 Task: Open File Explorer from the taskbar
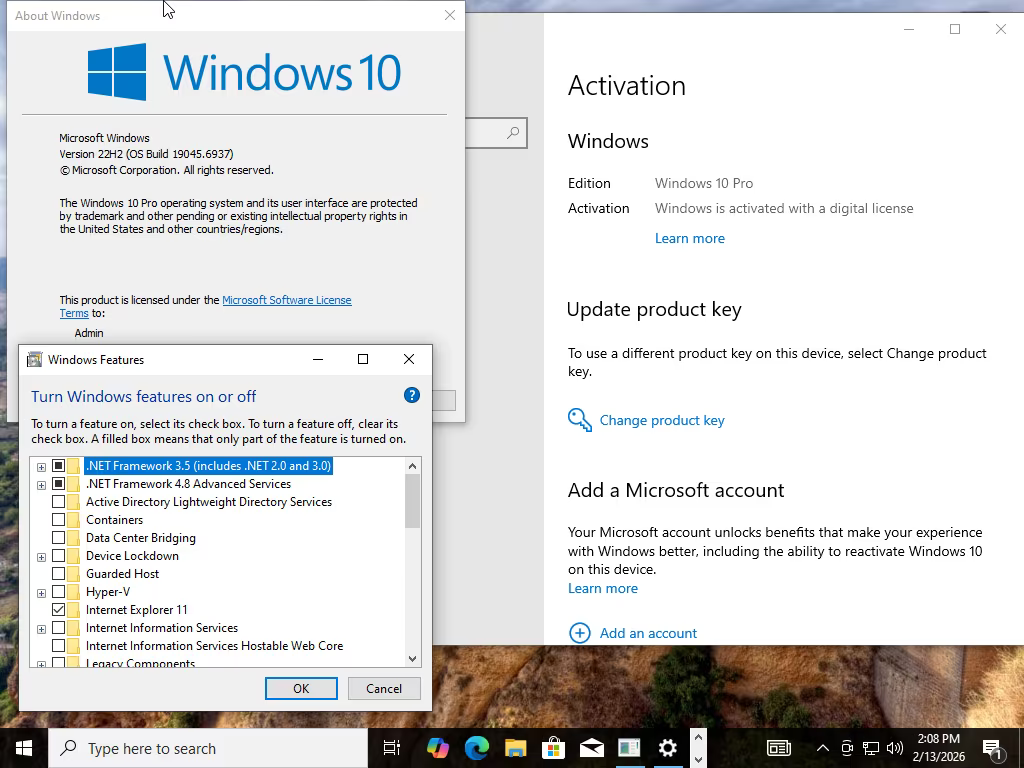[x=515, y=748]
